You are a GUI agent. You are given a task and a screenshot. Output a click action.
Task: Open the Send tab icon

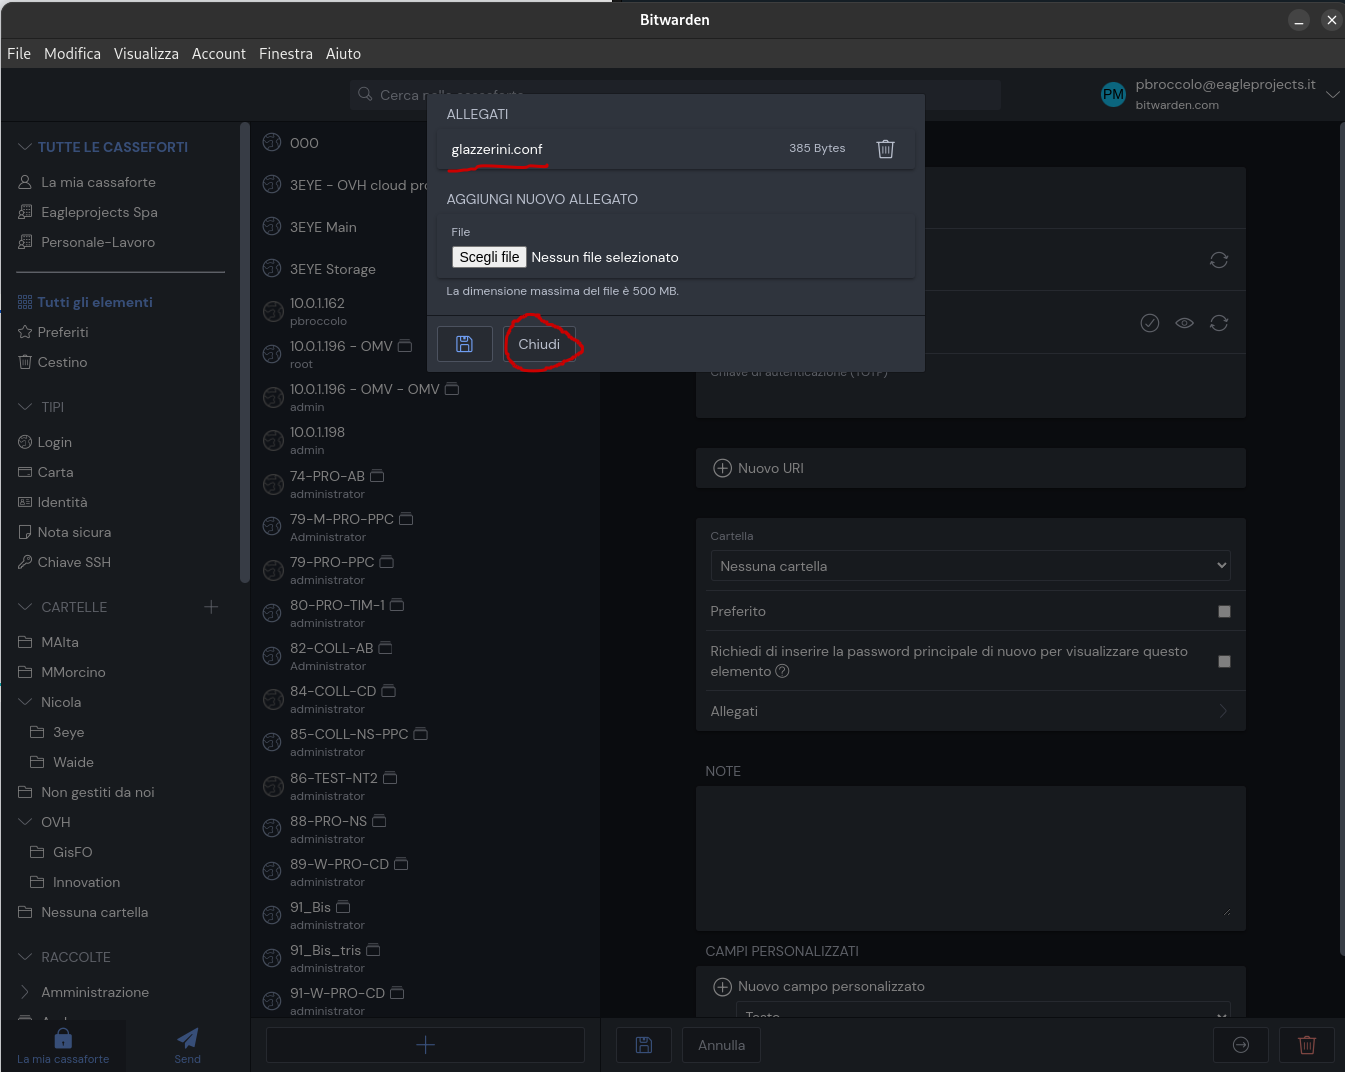pyautogui.click(x=187, y=1044)
